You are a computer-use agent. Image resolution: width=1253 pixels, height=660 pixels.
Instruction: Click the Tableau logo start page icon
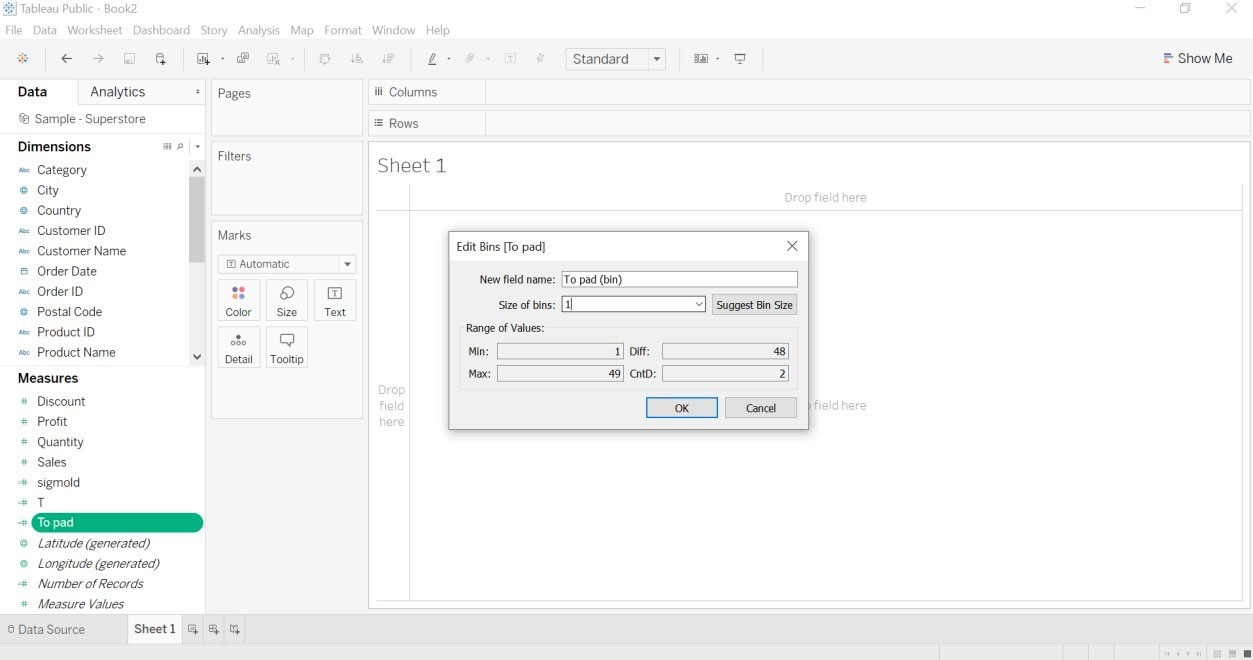pyautogui.click(x=22, y=59)
